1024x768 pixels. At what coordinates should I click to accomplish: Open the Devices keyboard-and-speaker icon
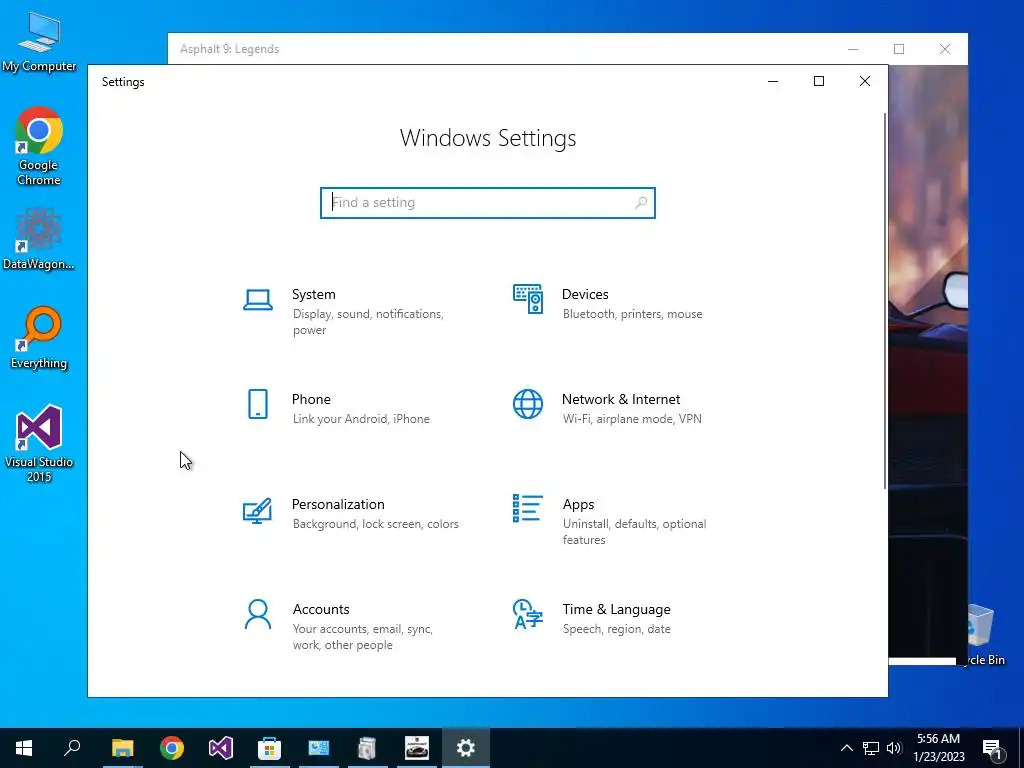pos(528,299)
